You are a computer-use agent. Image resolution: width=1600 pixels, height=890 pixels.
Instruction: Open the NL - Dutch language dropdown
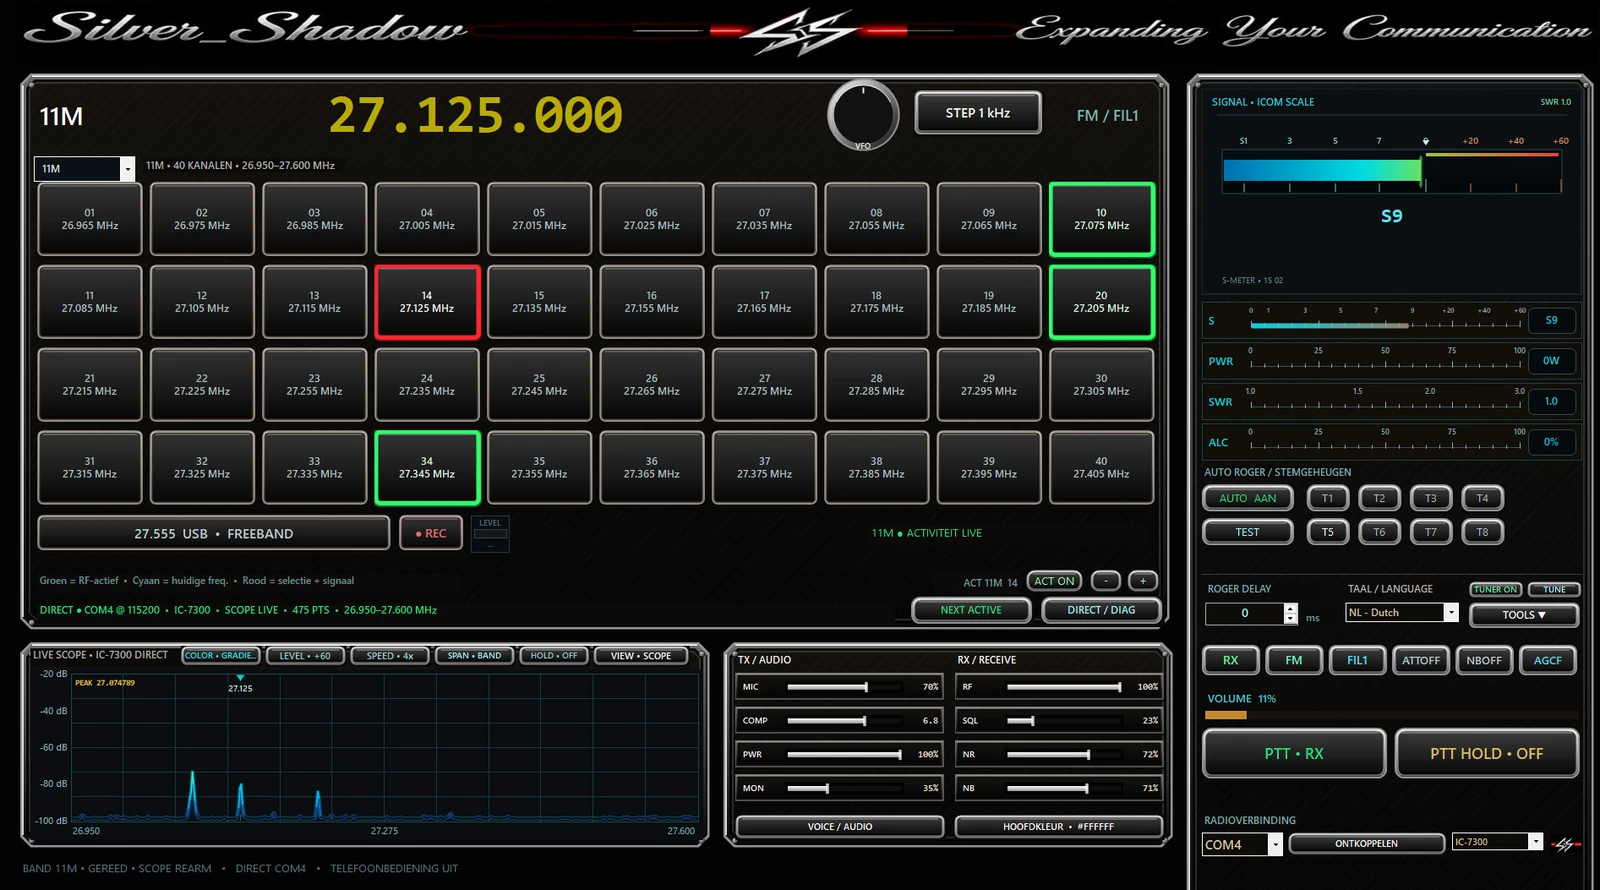[1402, 613]
